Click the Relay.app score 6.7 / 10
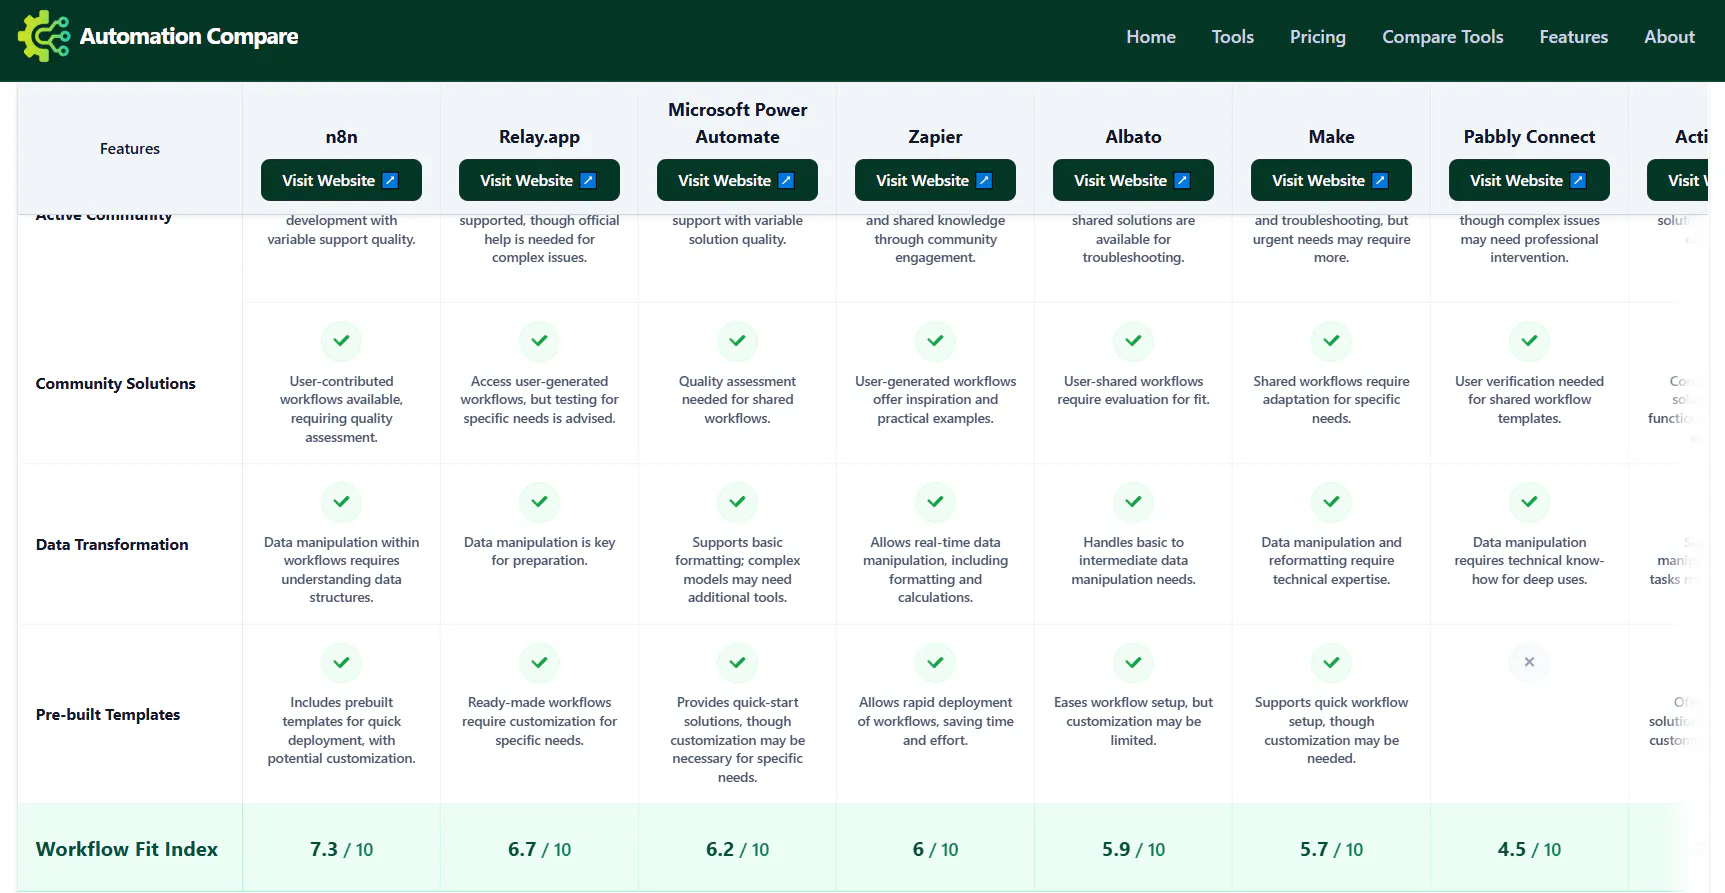The width and height of the screenshot is (1725, 893). tap(539, 849)
